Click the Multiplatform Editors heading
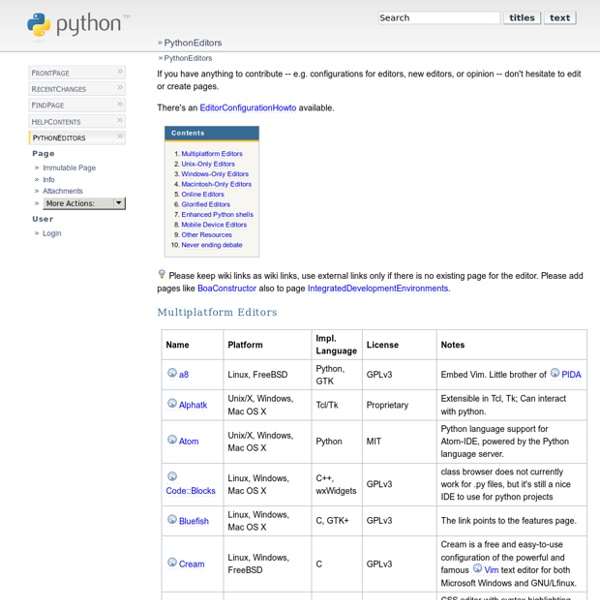This screenshot has height=600, width=600. click(217, 312)
